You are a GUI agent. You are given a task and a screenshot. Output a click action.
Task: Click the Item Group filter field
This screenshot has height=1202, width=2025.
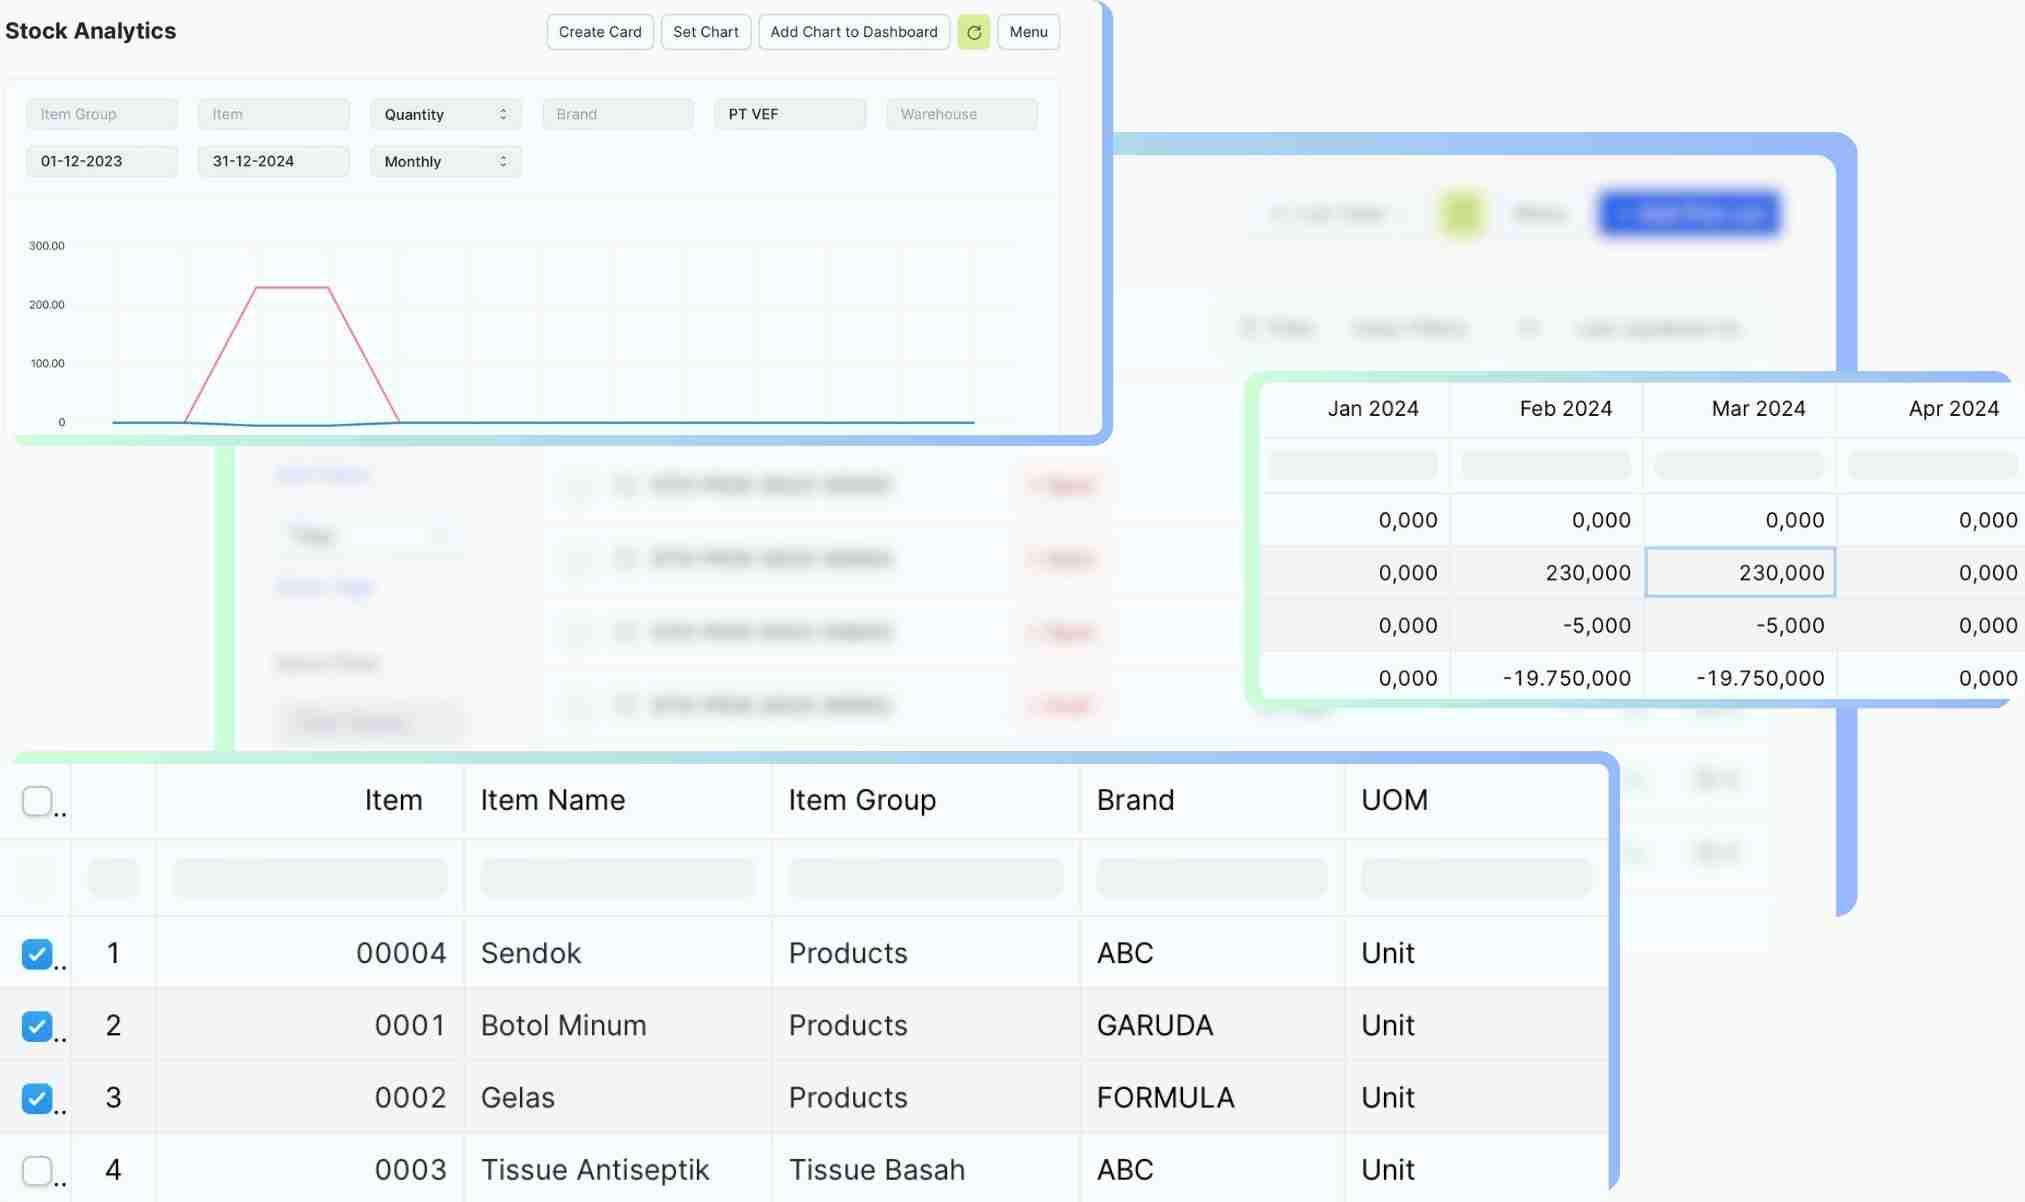[x=102, y=114]
